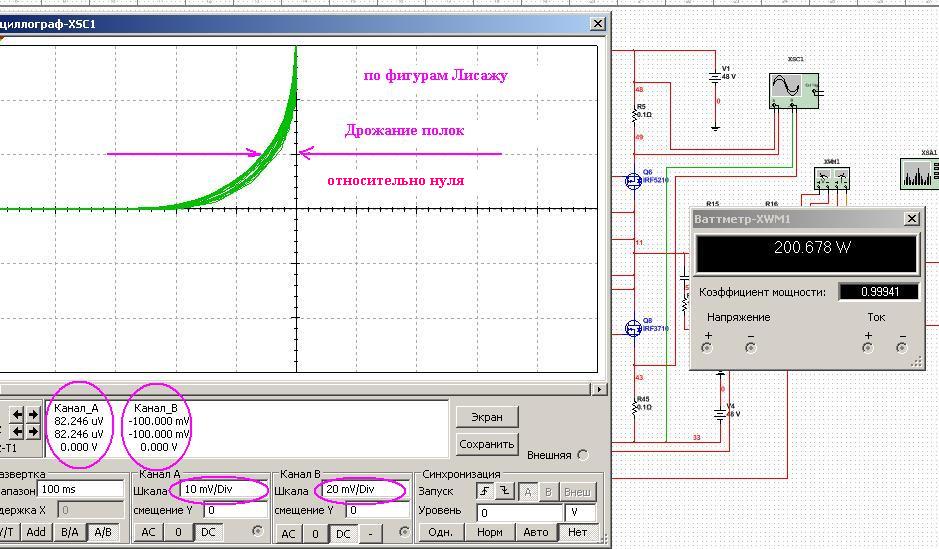
Task: Select the XWM1 wattmeter instrument in the schematic
Action: click(831, 178)
